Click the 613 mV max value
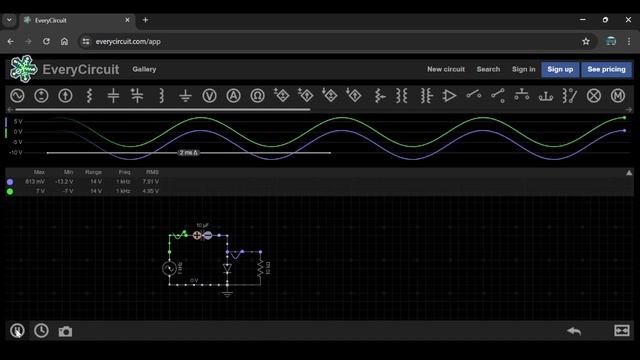 35,182
